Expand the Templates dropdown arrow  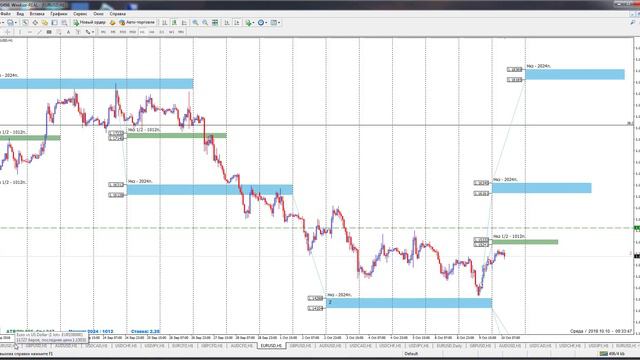(279, 22)
